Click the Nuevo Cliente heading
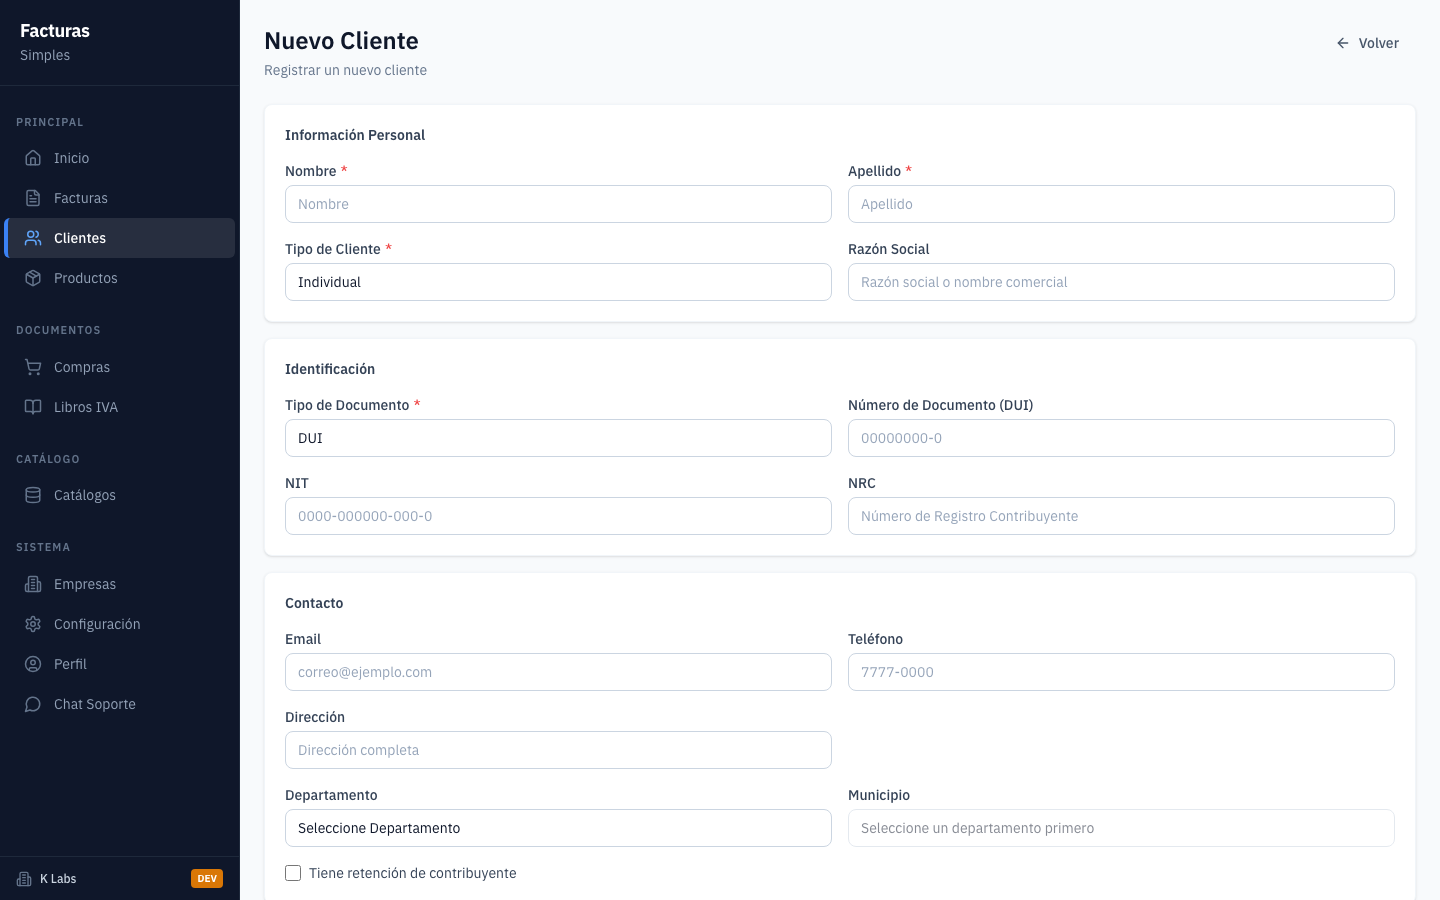 pyautogui.click(x=341, y=41)
